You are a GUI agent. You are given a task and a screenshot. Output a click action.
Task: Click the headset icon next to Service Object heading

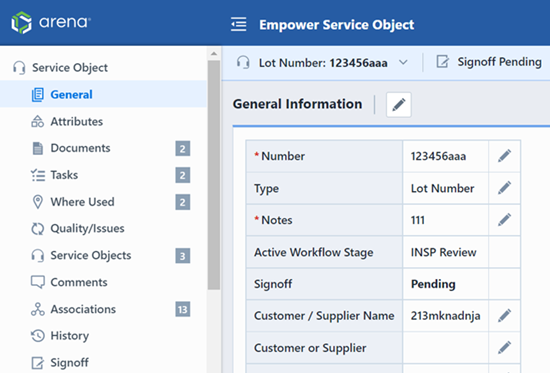pyautogui.click(x=19, y=67)
